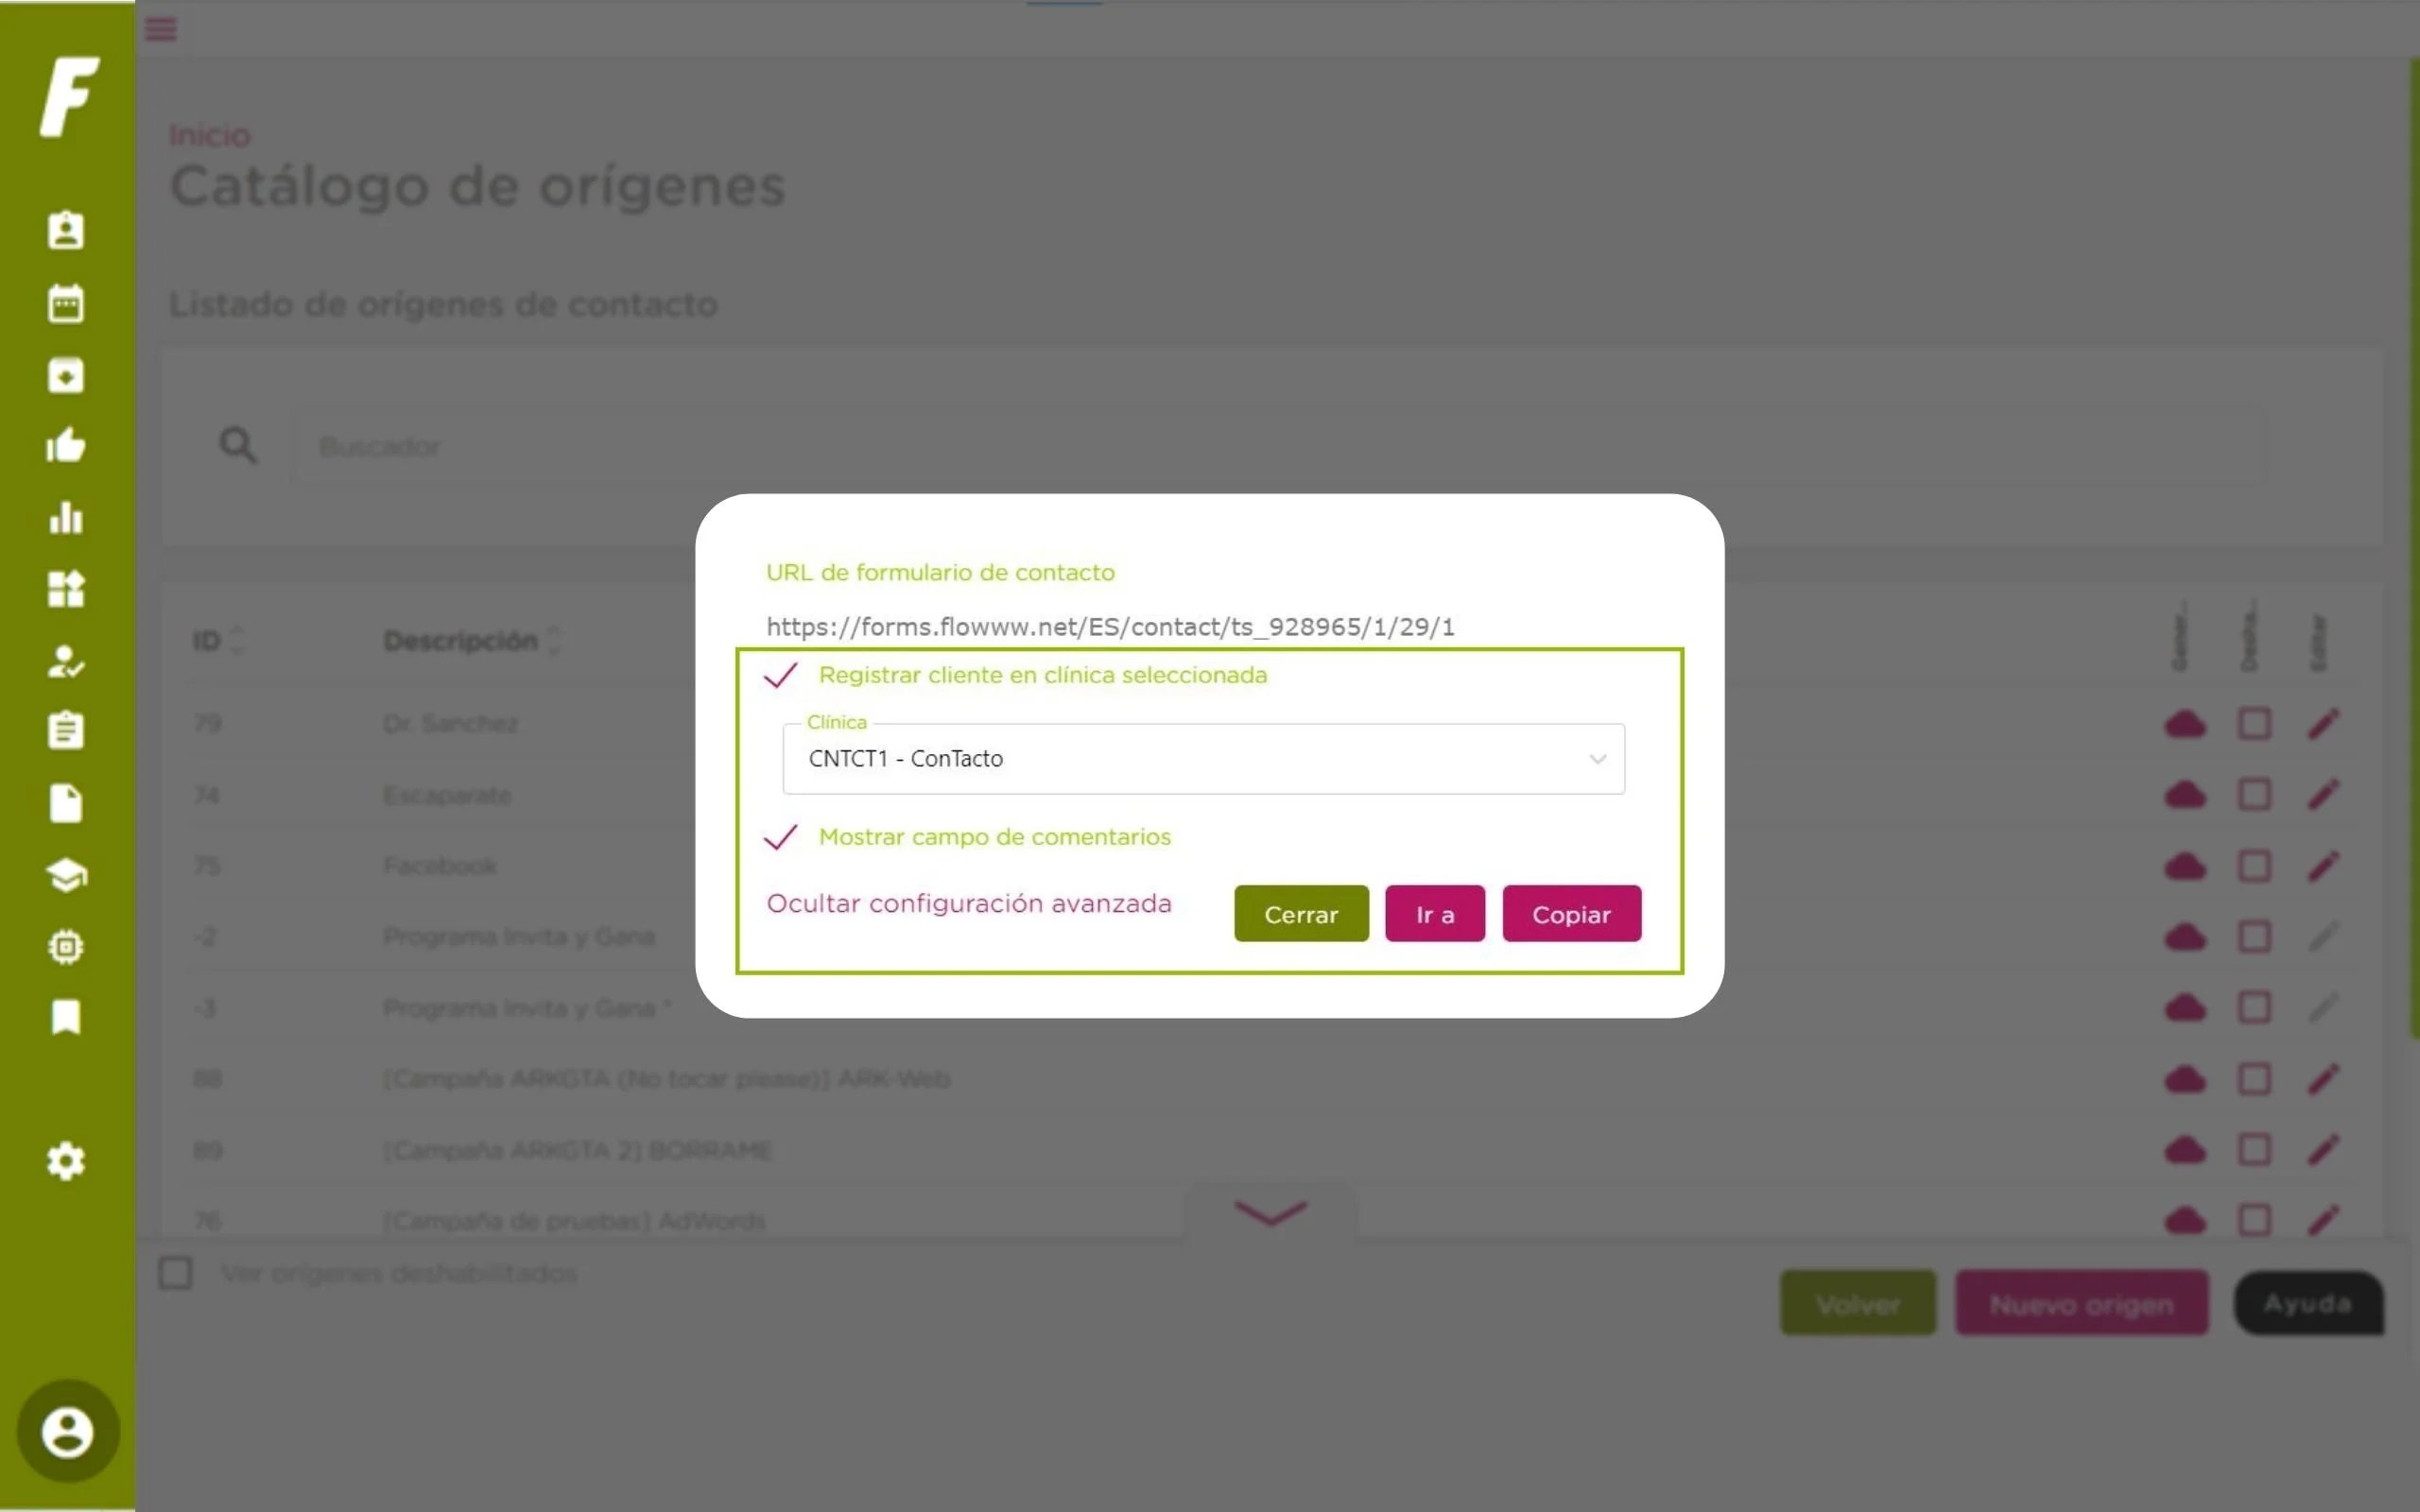
Task: Tick disable checkbox for BORRAME campaign
Action: click(x=2254, y=1150)
